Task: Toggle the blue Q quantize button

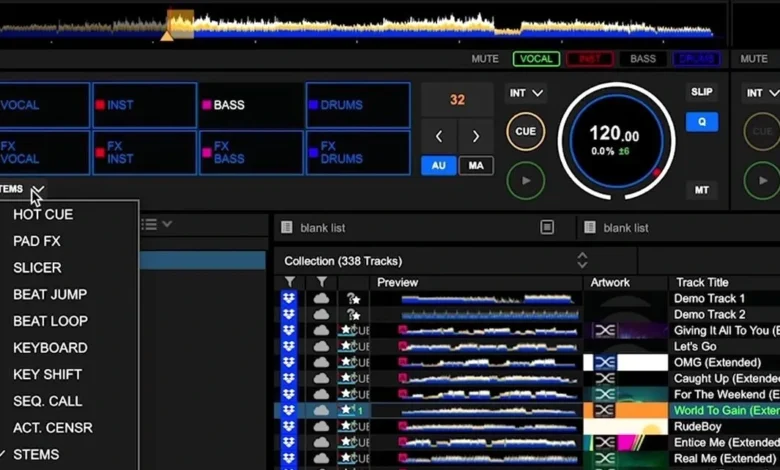Action: (x=701, y=122)
